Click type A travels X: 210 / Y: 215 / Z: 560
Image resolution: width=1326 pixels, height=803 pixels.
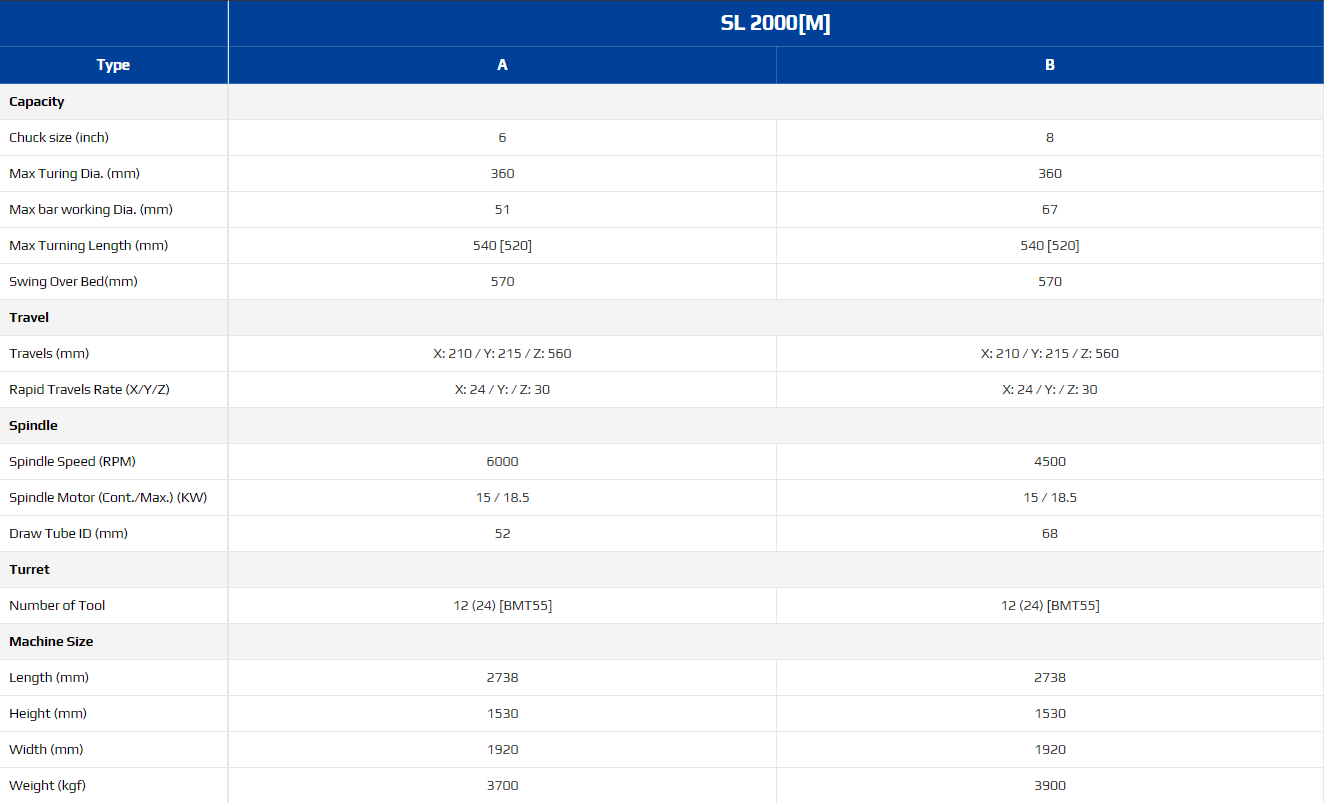[502, 354]
